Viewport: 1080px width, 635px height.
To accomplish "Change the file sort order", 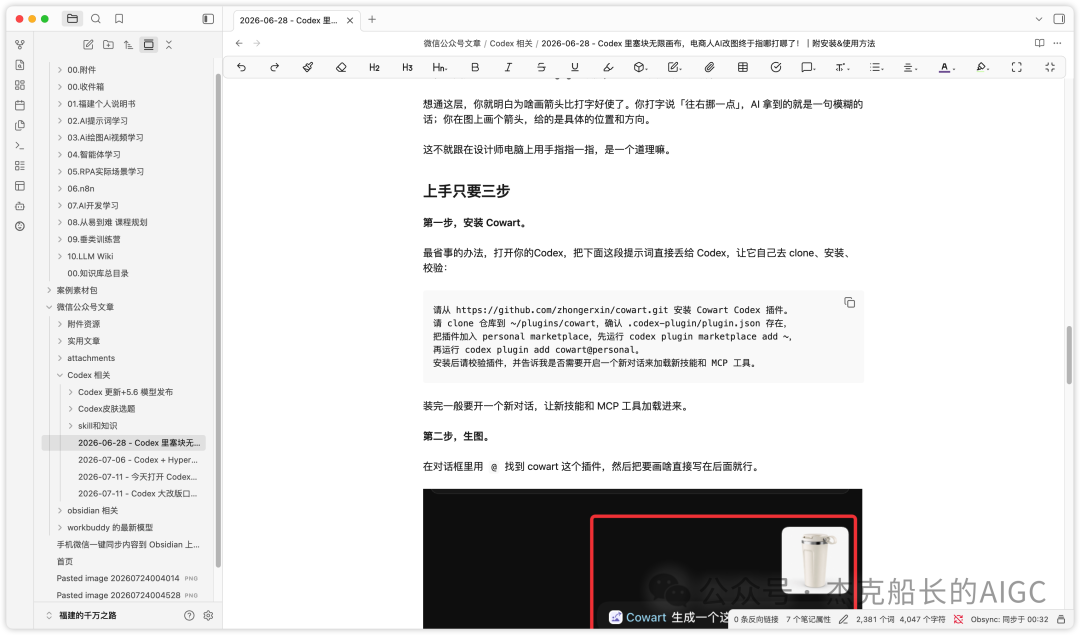I will click(128, 45).
